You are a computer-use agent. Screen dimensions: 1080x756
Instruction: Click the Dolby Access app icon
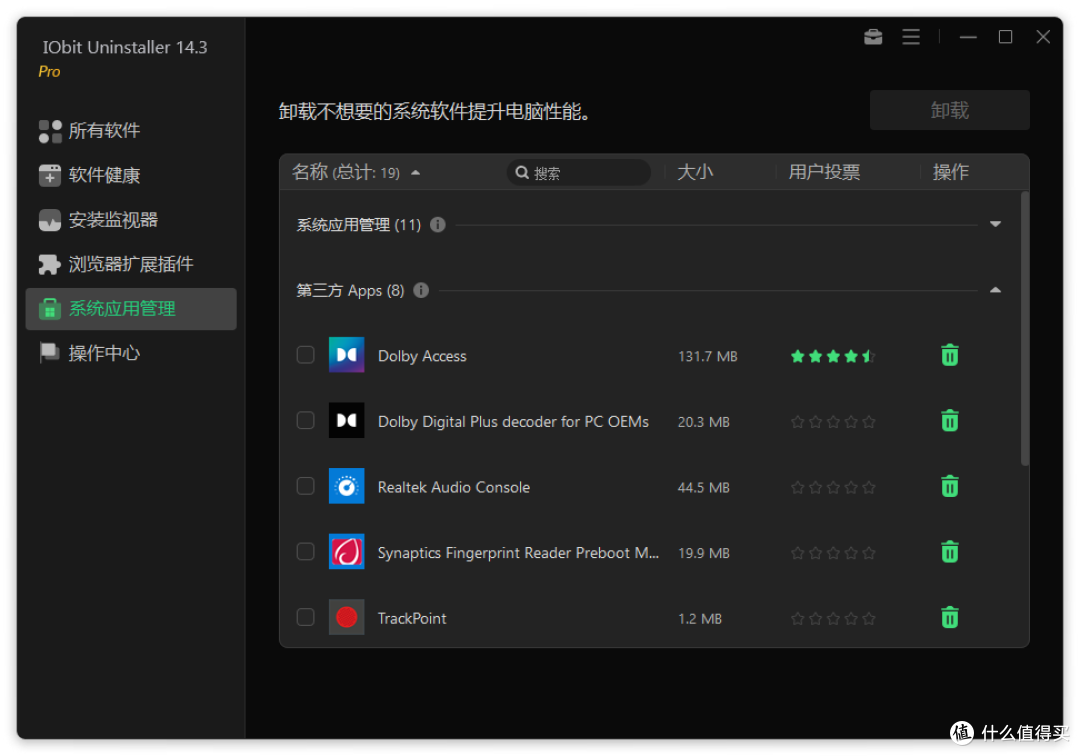[x=346, y=355]
